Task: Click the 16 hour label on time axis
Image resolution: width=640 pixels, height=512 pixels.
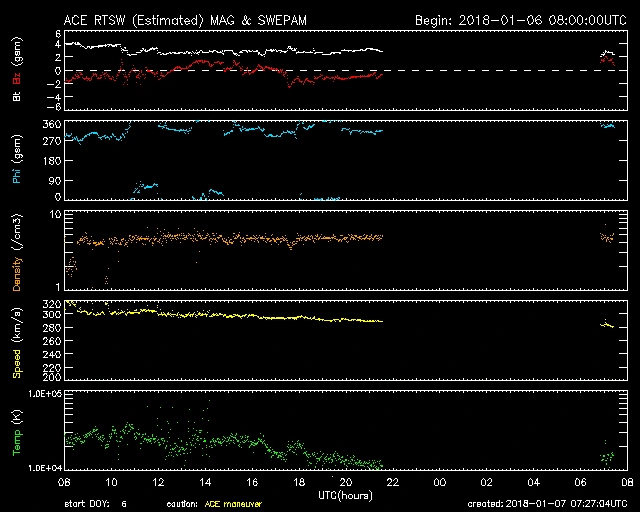Action: [252, 482]
